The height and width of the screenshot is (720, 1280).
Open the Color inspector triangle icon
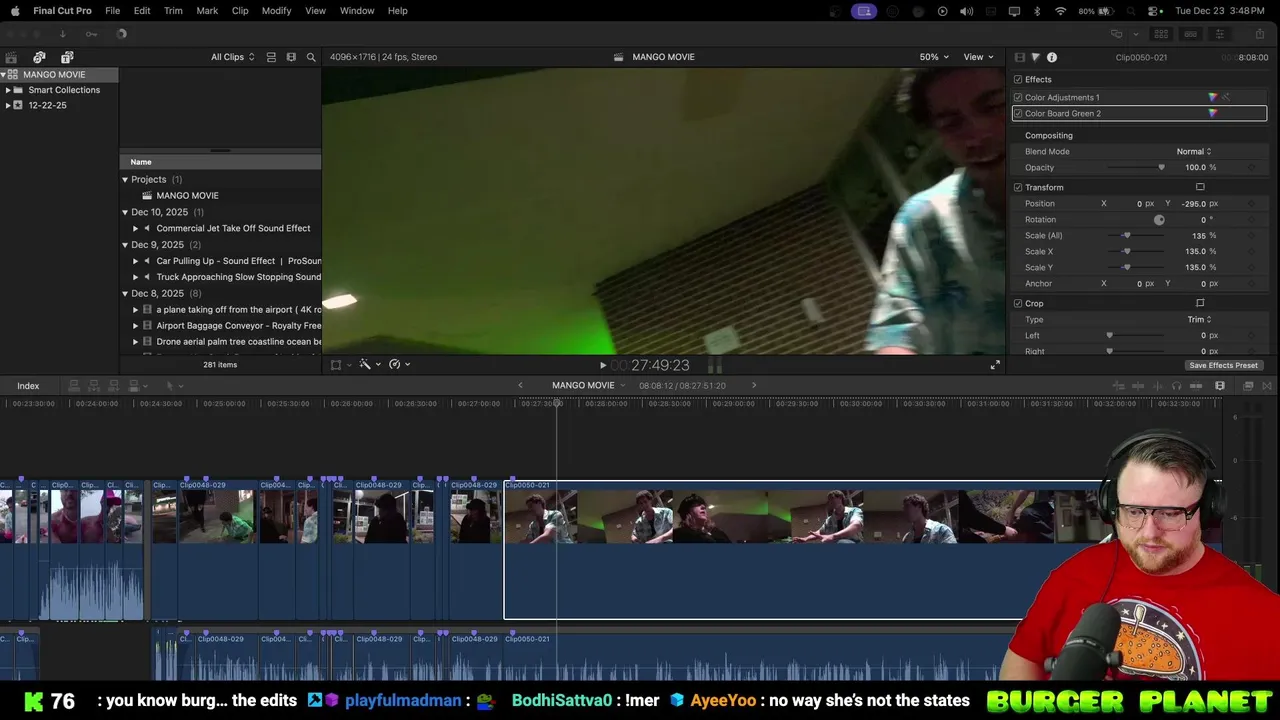[1035, 57]
